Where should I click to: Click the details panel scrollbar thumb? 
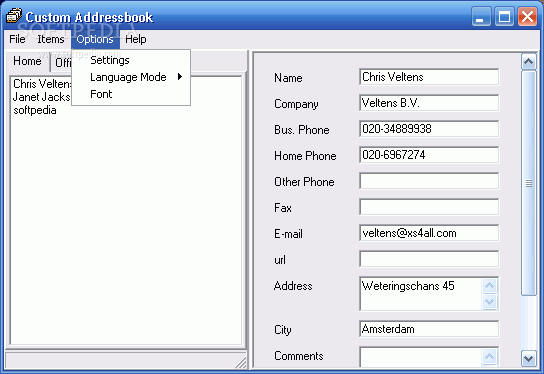[528, 183]
